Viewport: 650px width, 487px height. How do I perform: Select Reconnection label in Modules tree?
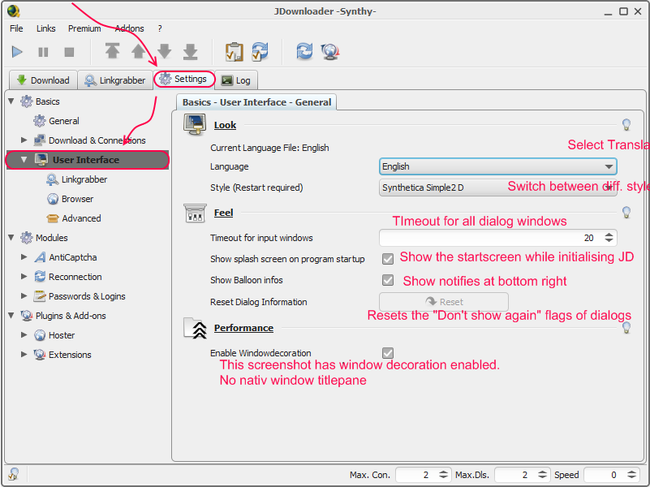coord(75,276)
